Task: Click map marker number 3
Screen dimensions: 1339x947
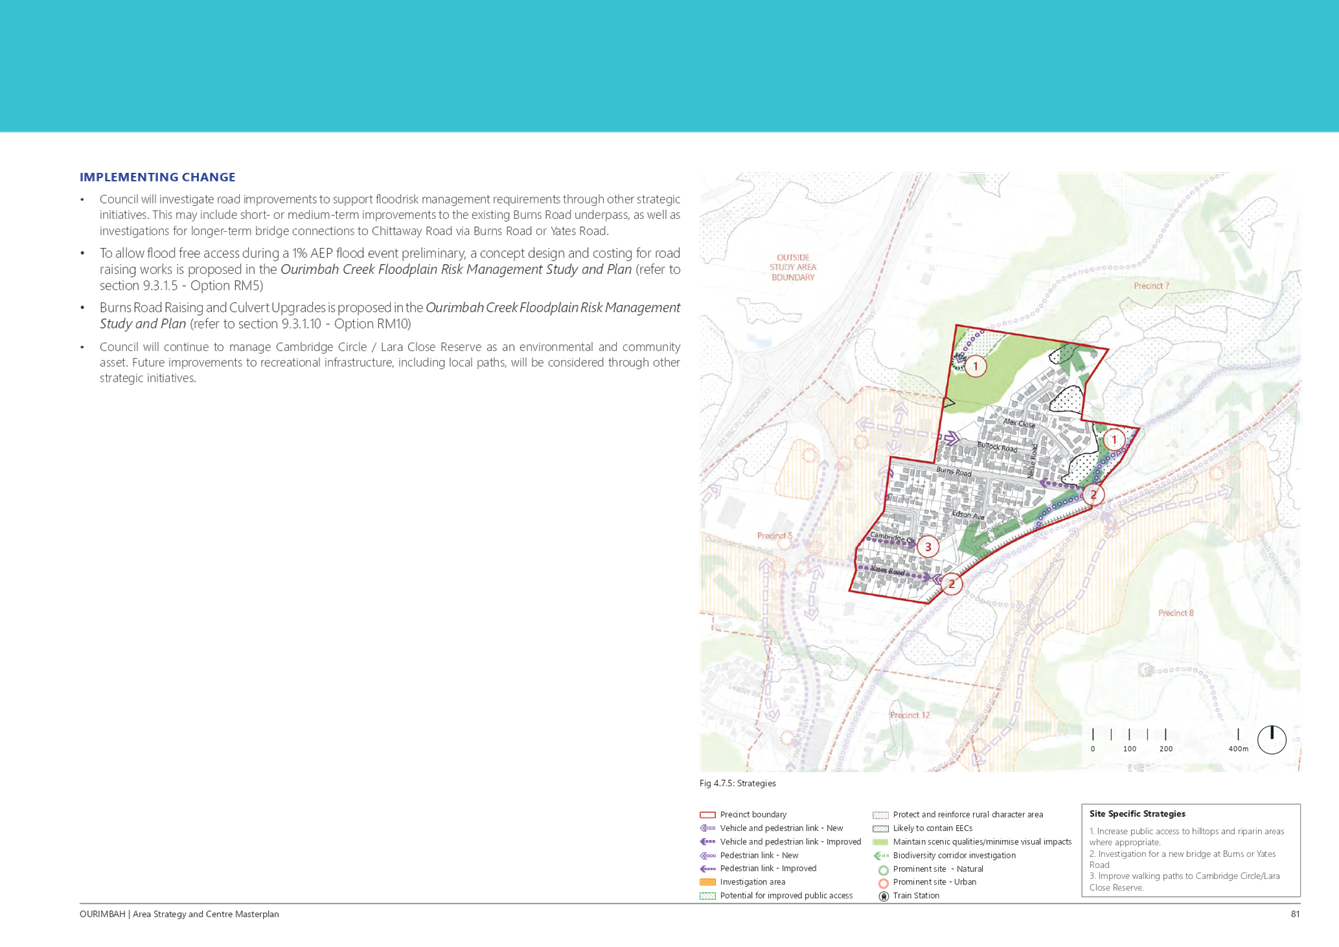Action: click(927, 546)
